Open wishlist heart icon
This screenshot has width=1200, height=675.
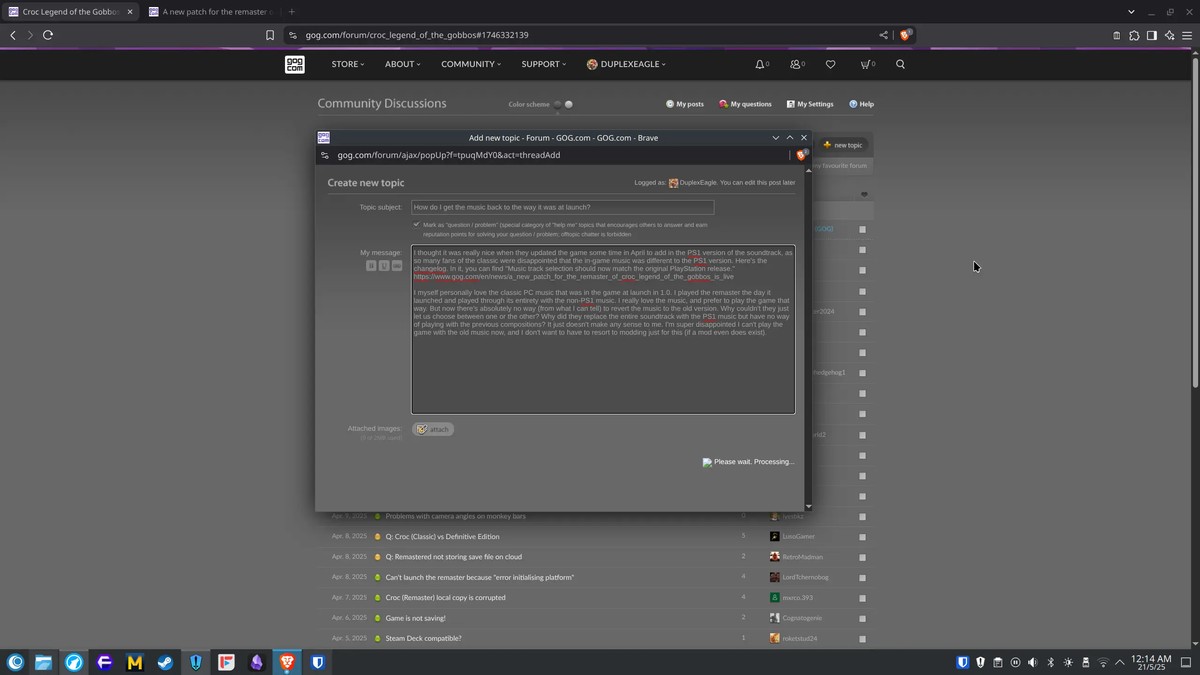830,64
